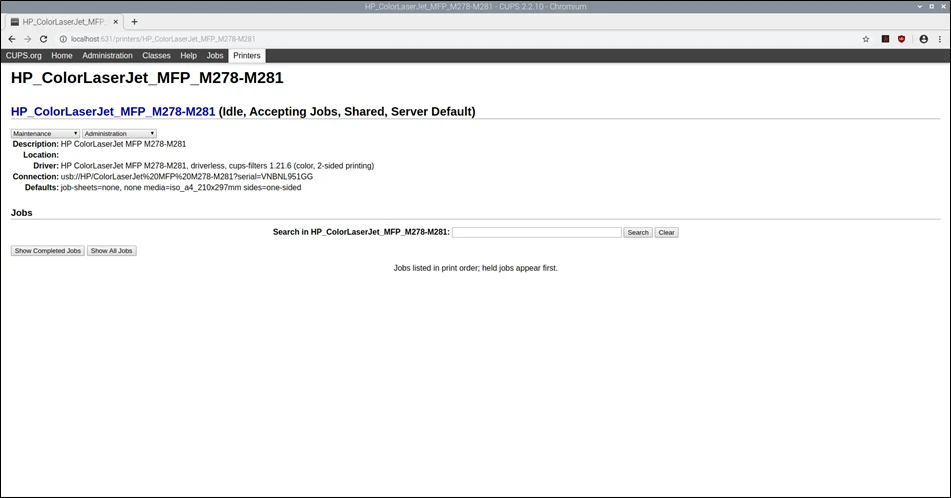Click 'Jobs listed in print order' text
This screenshot has height=498, width=951.
476,268
